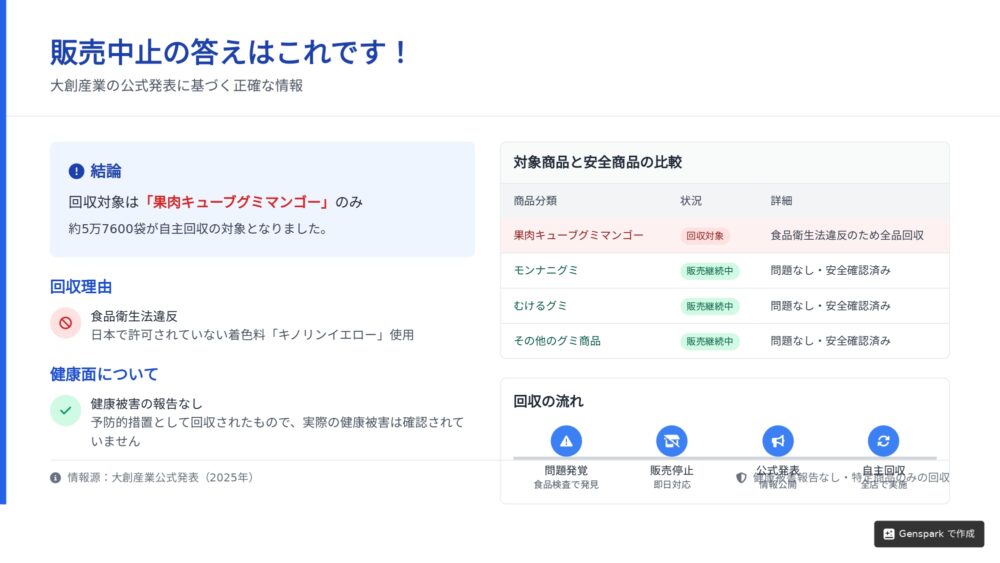The image size is (1000, 563).
Task: Click the megaphone icon above 公式発表
Action: pos(777,441)
